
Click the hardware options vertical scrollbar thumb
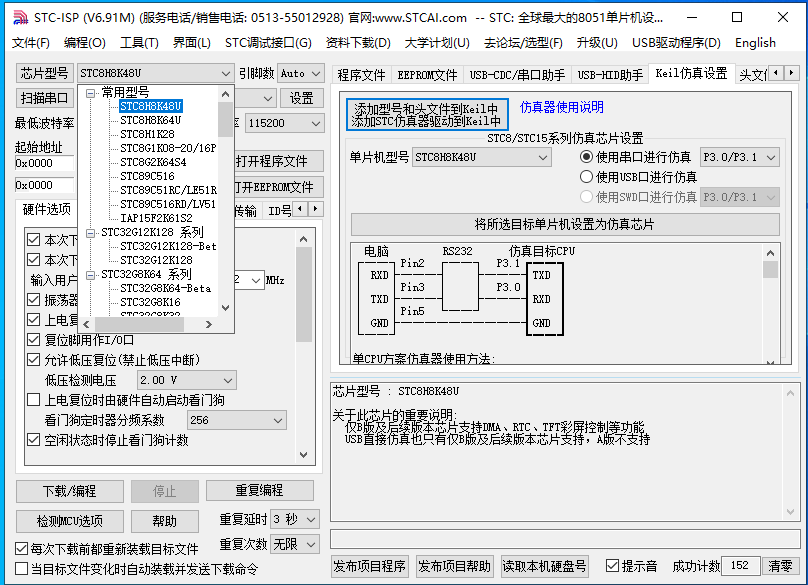(304, 294)
